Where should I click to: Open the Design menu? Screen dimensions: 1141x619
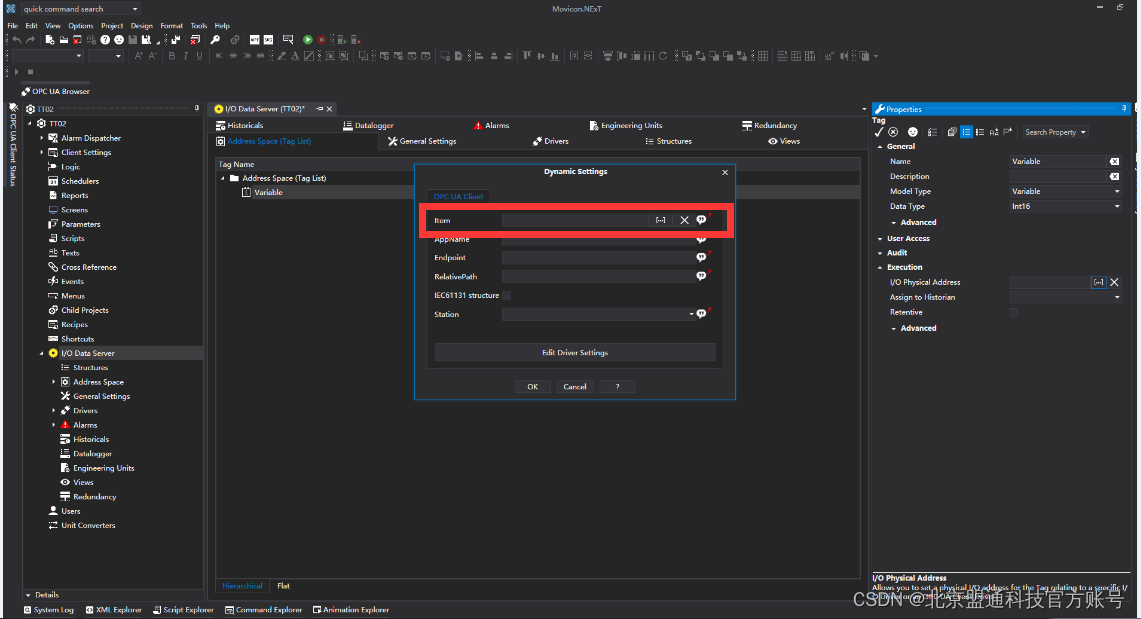point(142,25)
